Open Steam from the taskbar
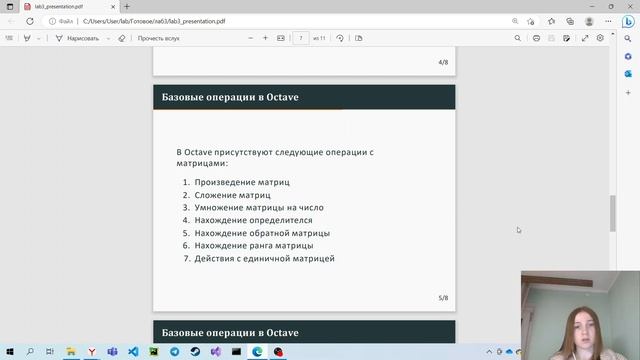Viewport: 640px width, 360px height. 195,351
